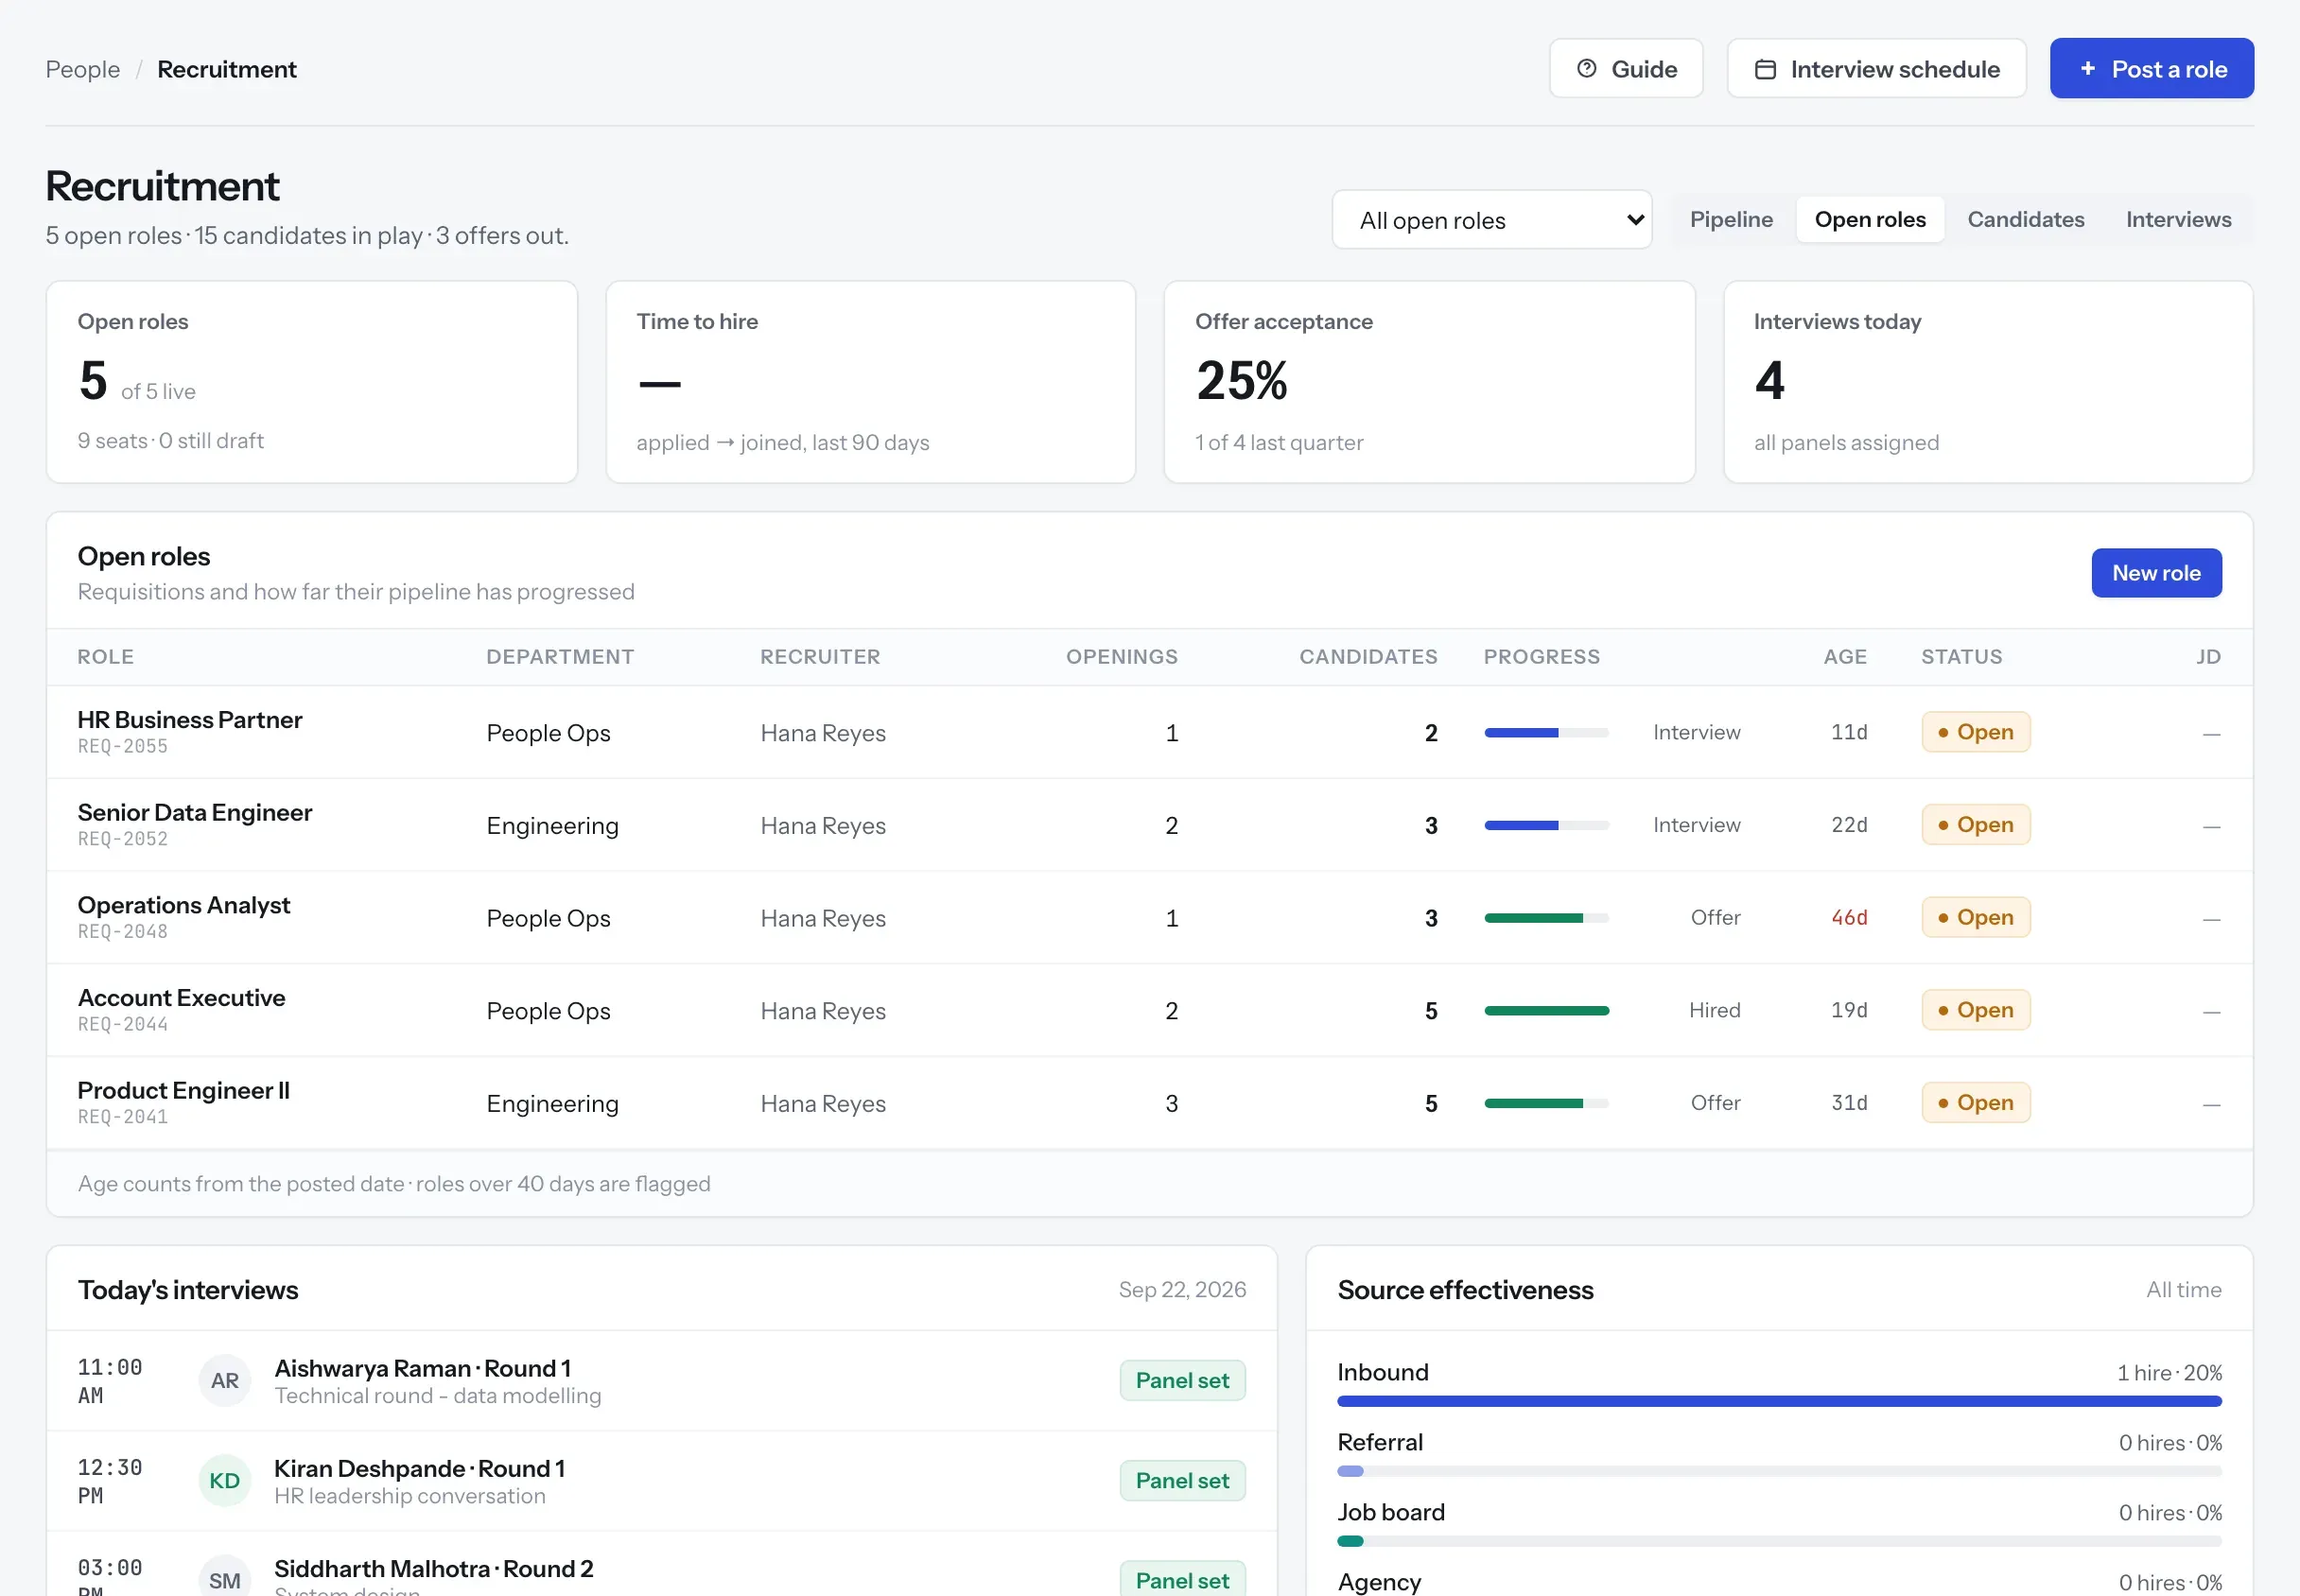Viewport: 2300px width, 1596px height.
Task: Click the HR Business Partner progress bar
Action: pos(1546,733)
